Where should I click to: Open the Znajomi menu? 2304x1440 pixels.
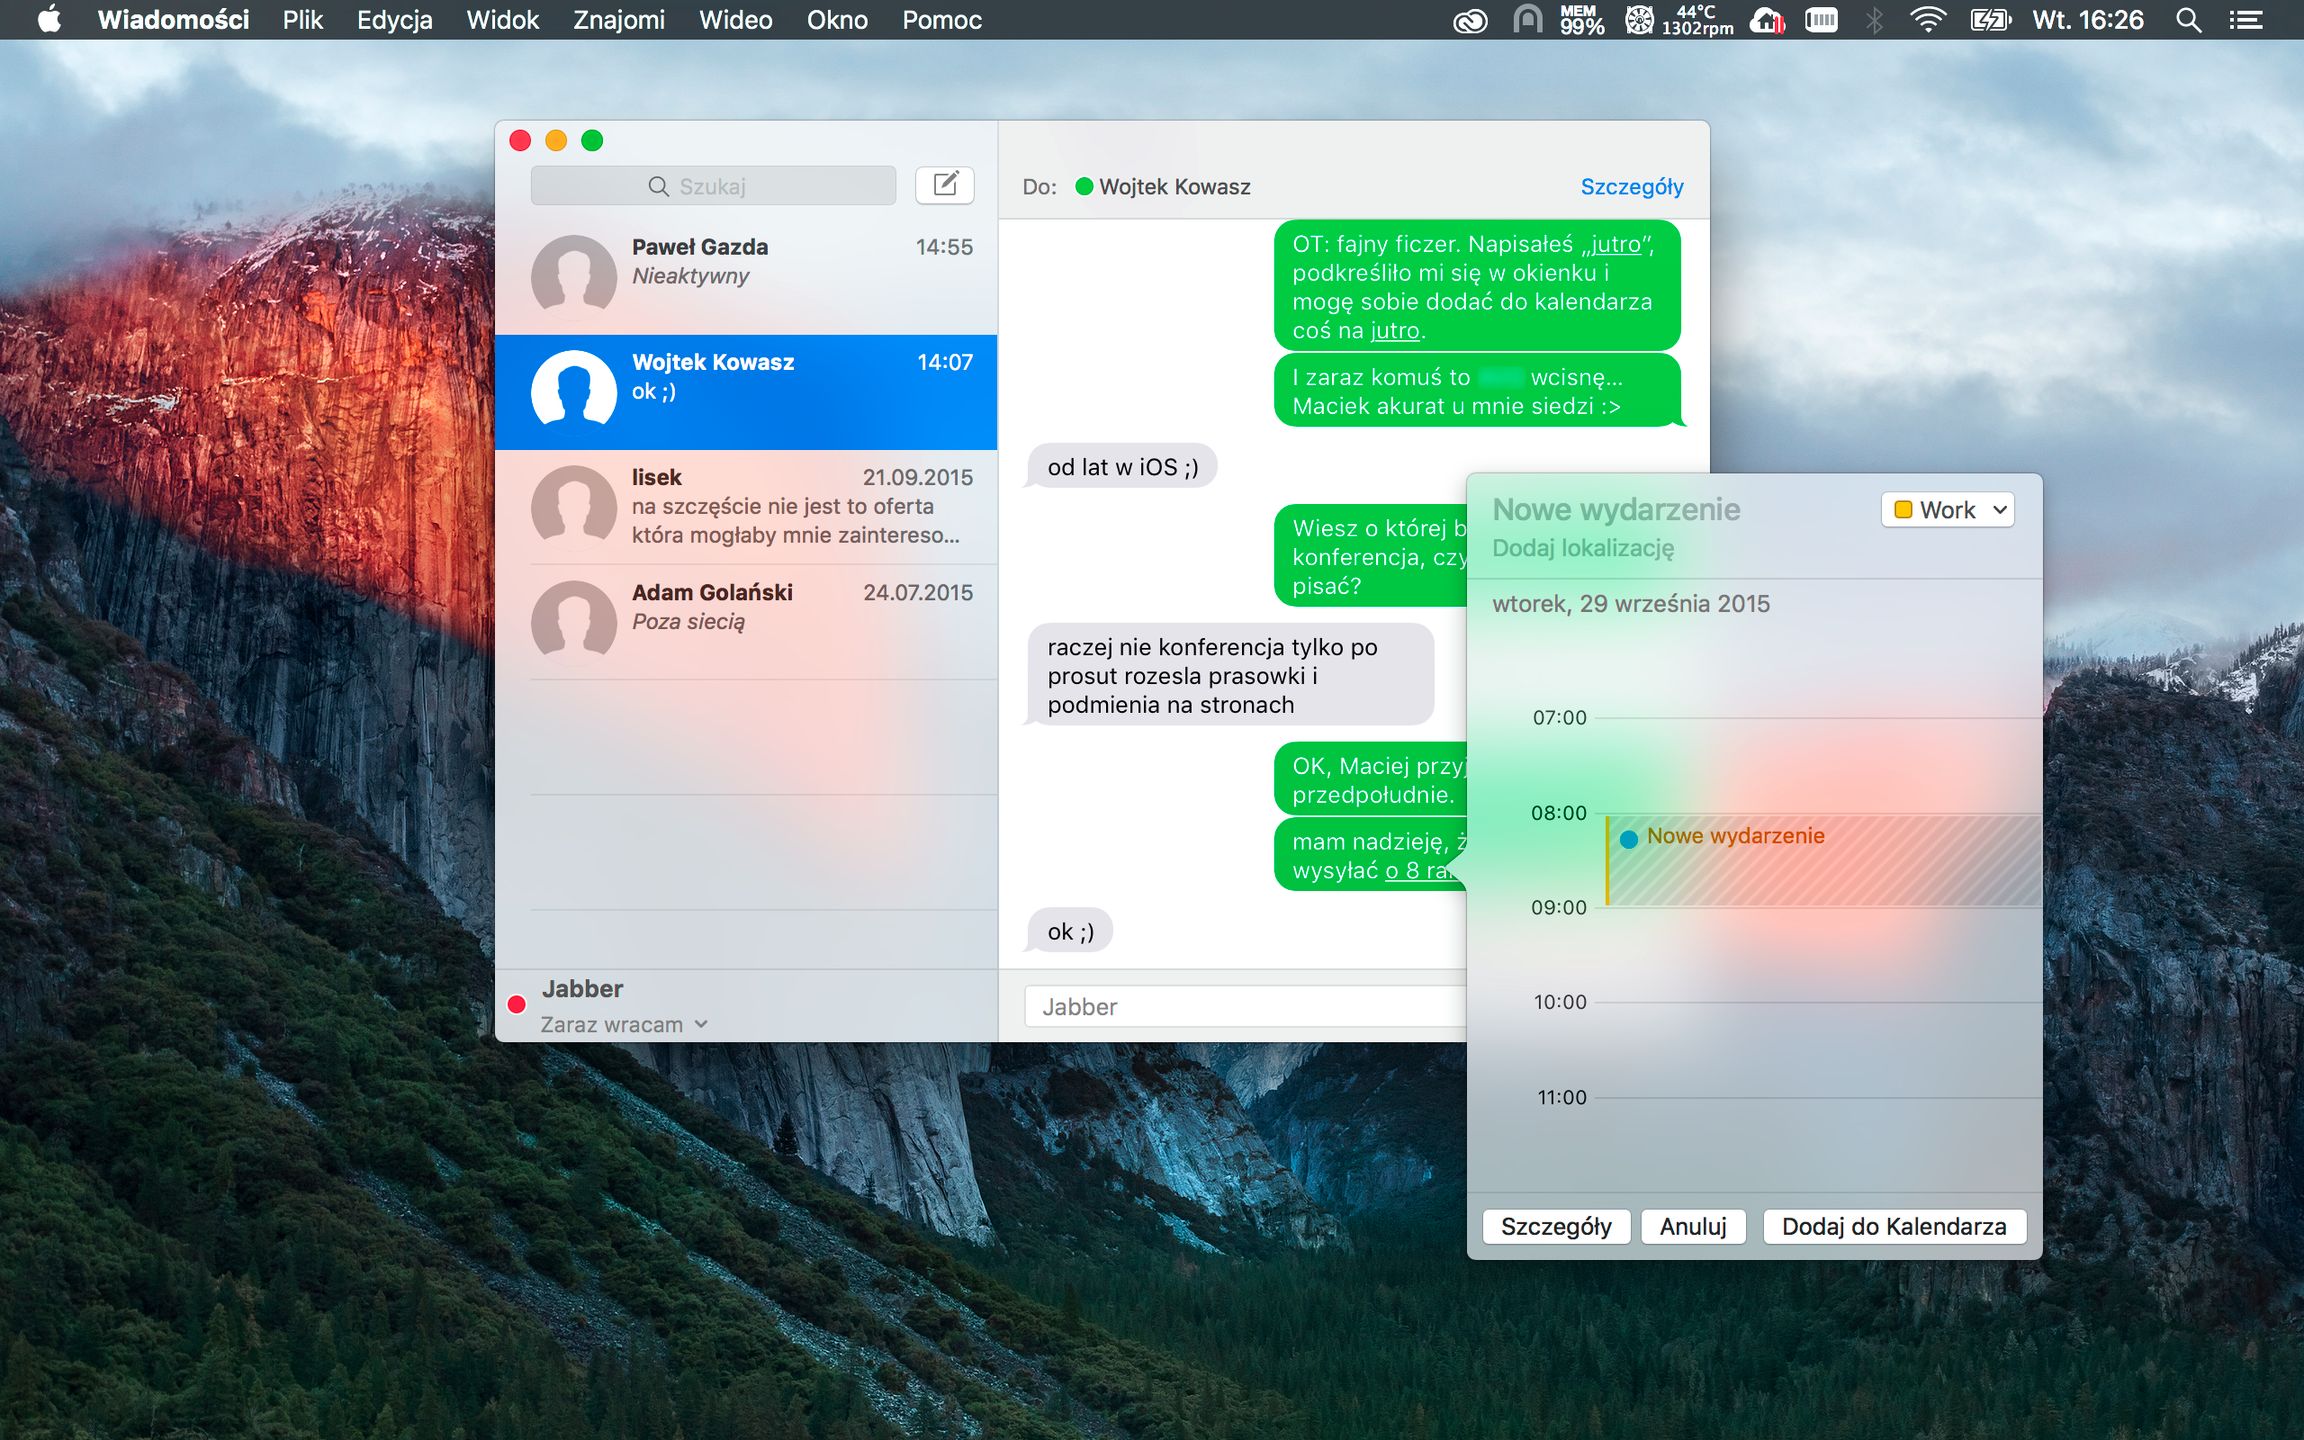(618, 20)
